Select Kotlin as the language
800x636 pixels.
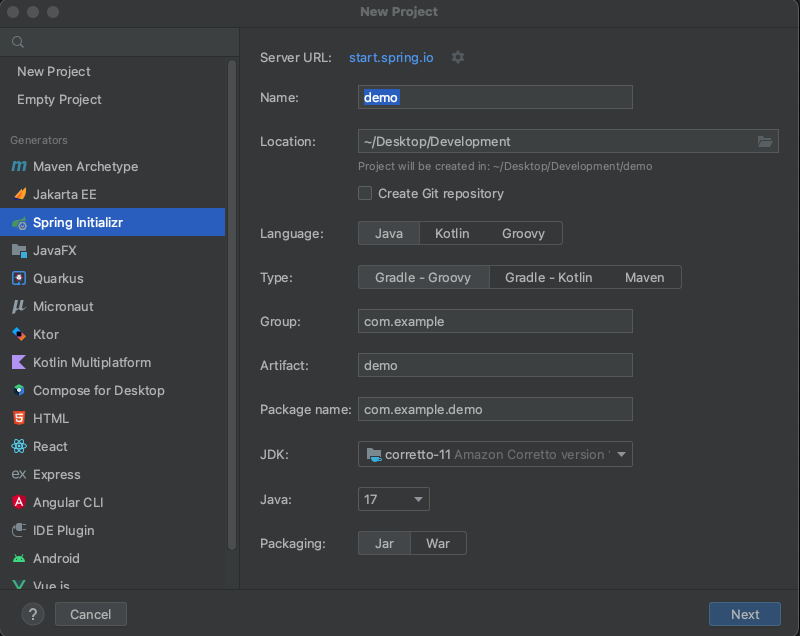452,234
